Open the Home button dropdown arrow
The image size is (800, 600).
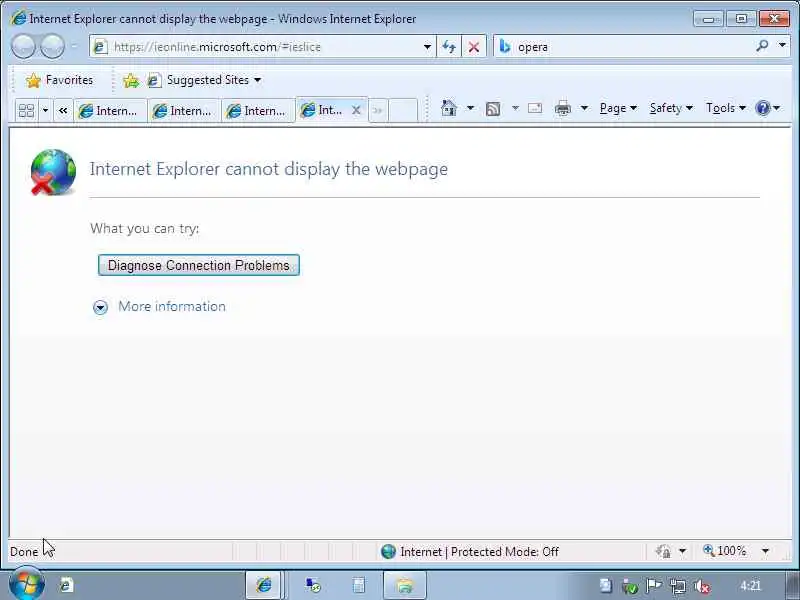point(470,108)
